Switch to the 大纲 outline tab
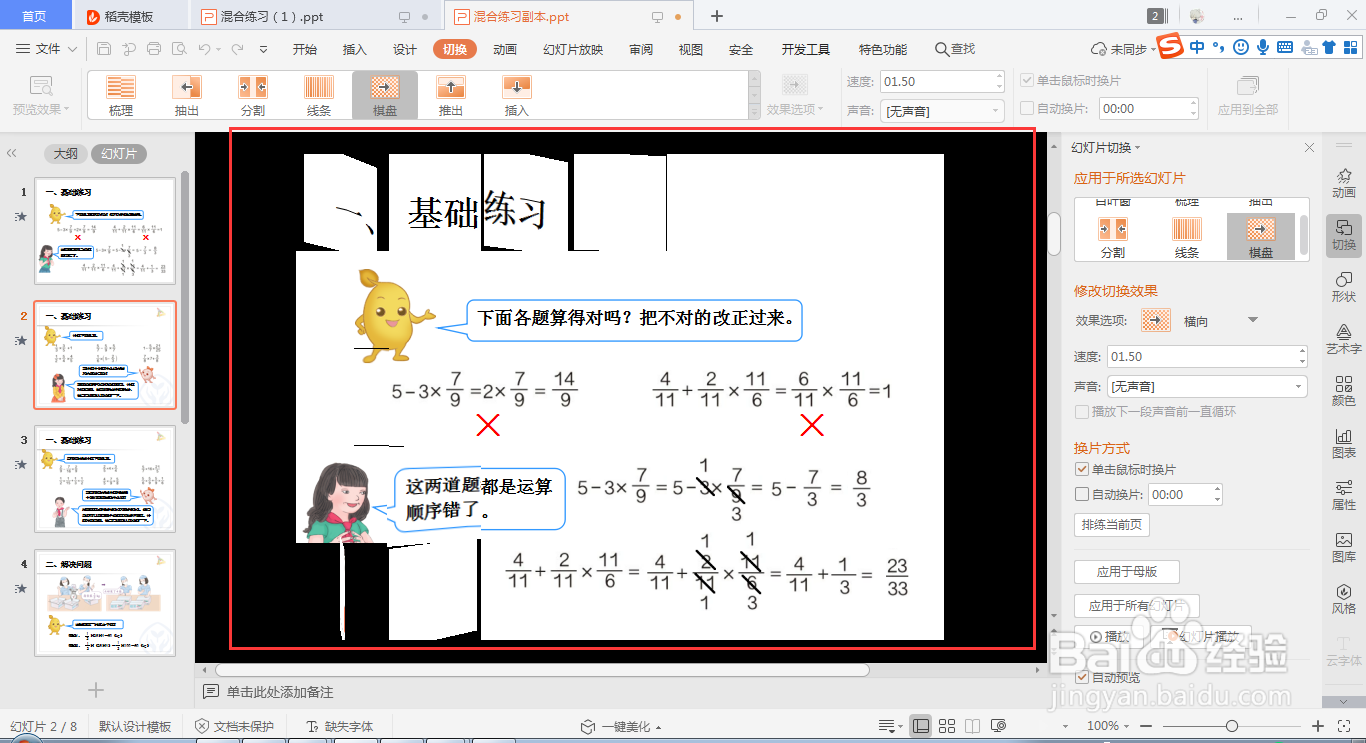The width and height of the screenshot is (1366, 743). point(66,154)
